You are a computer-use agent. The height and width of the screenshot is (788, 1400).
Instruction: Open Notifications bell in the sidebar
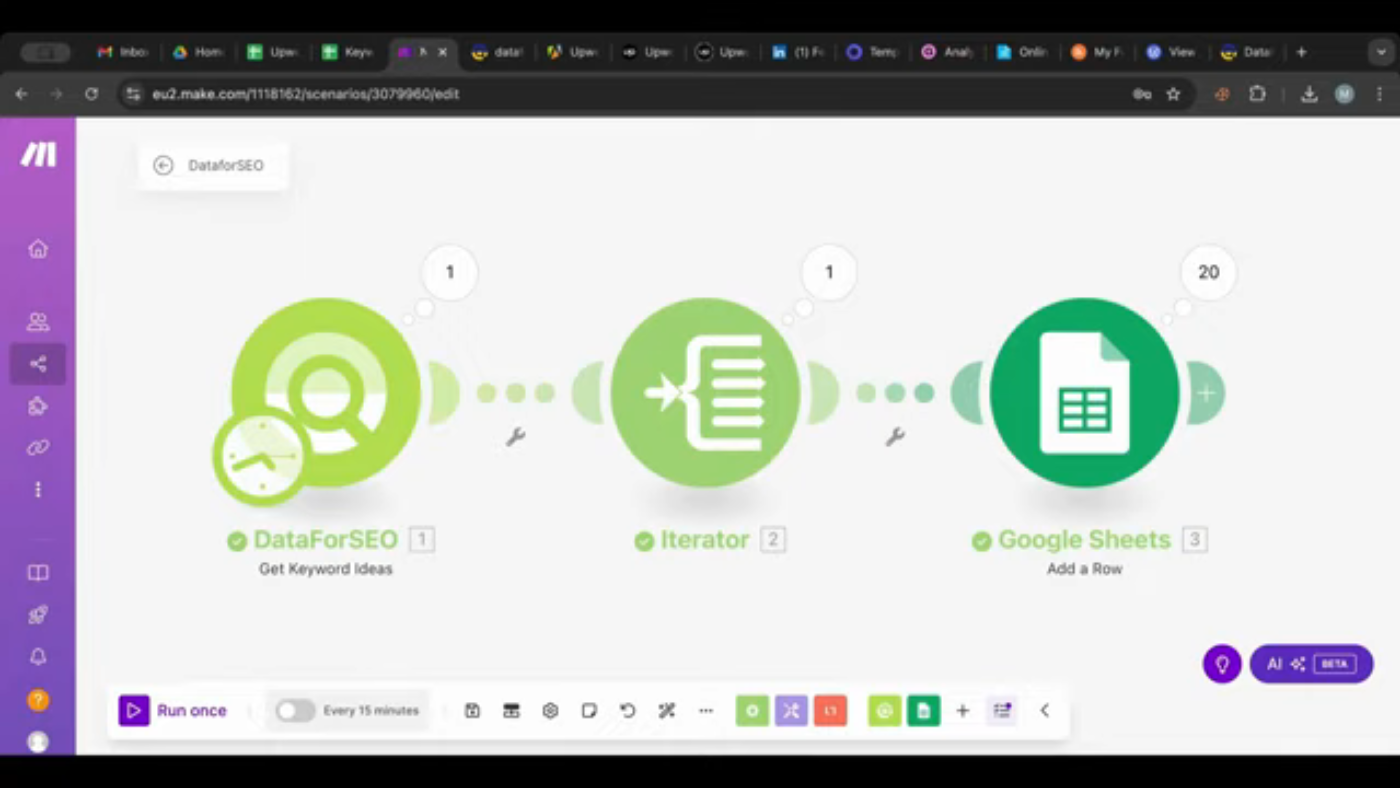38,657
